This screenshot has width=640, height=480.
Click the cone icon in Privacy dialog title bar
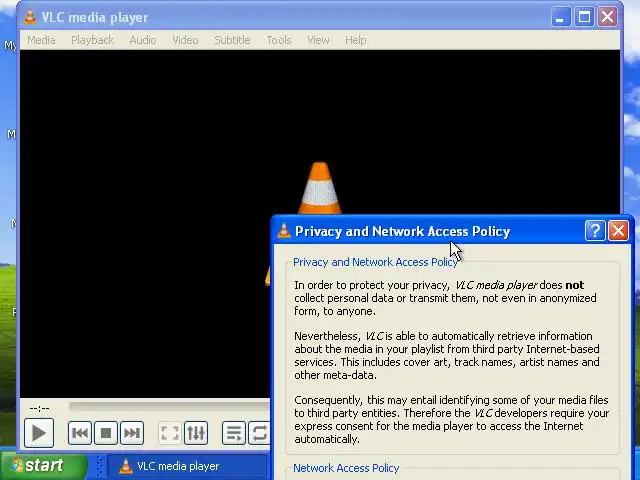tap(284, 231)
